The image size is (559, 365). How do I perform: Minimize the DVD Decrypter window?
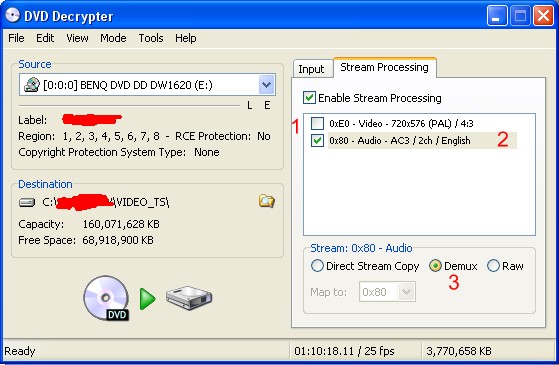click(497, 16)
